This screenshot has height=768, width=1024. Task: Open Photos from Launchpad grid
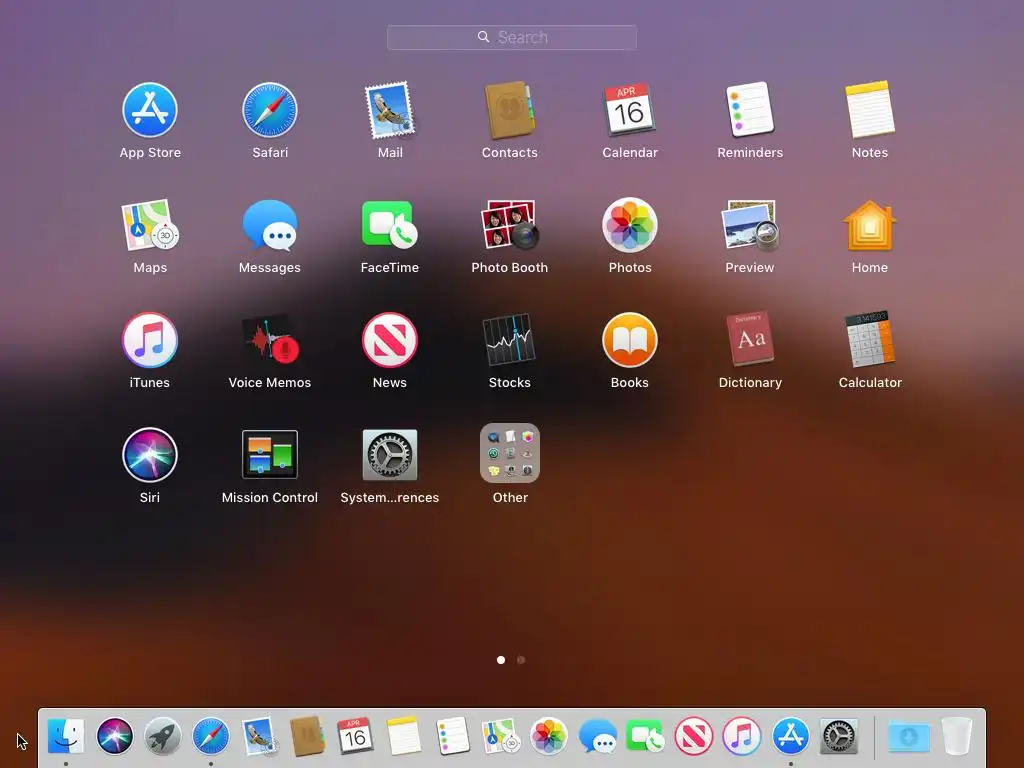click(630, 225)
